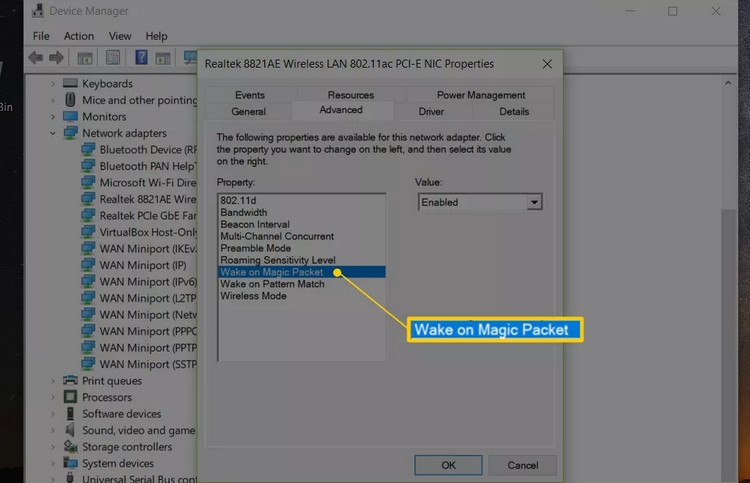750x483 pixels.
Task: Click the Sound, video and game controllers icon
Action: pos(70,430)
